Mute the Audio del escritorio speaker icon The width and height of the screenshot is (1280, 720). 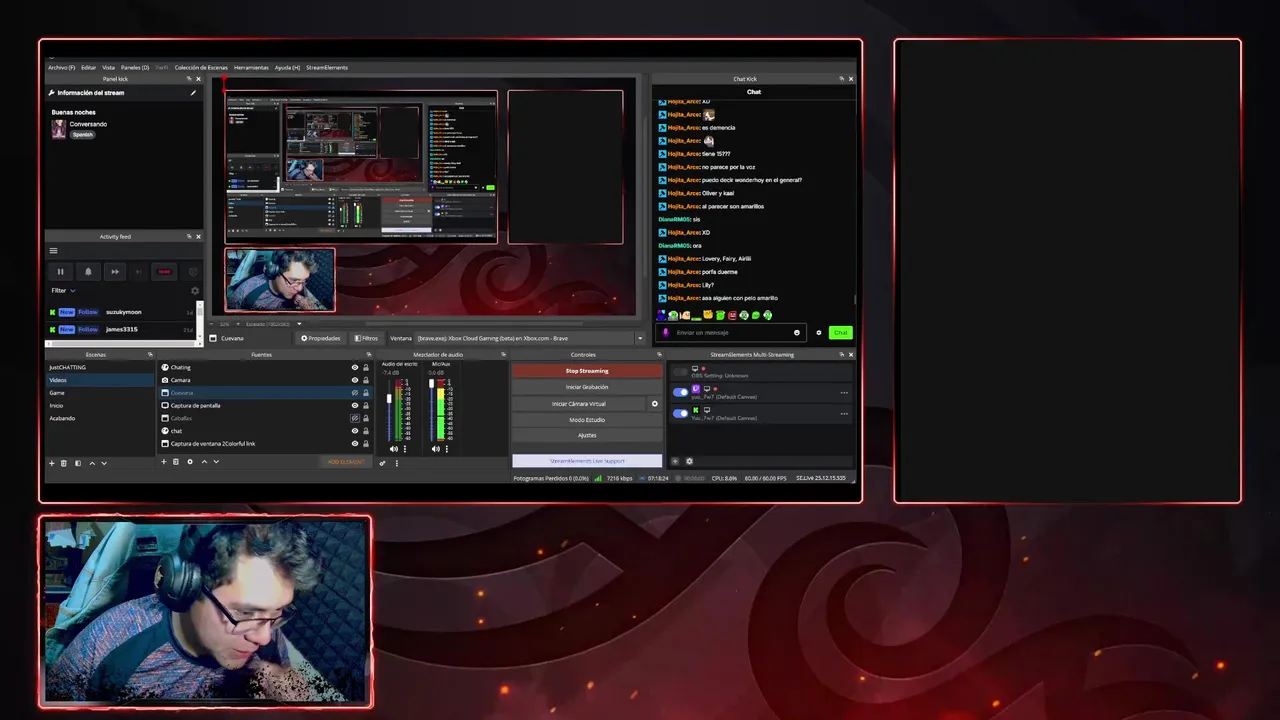click(393, 449)
